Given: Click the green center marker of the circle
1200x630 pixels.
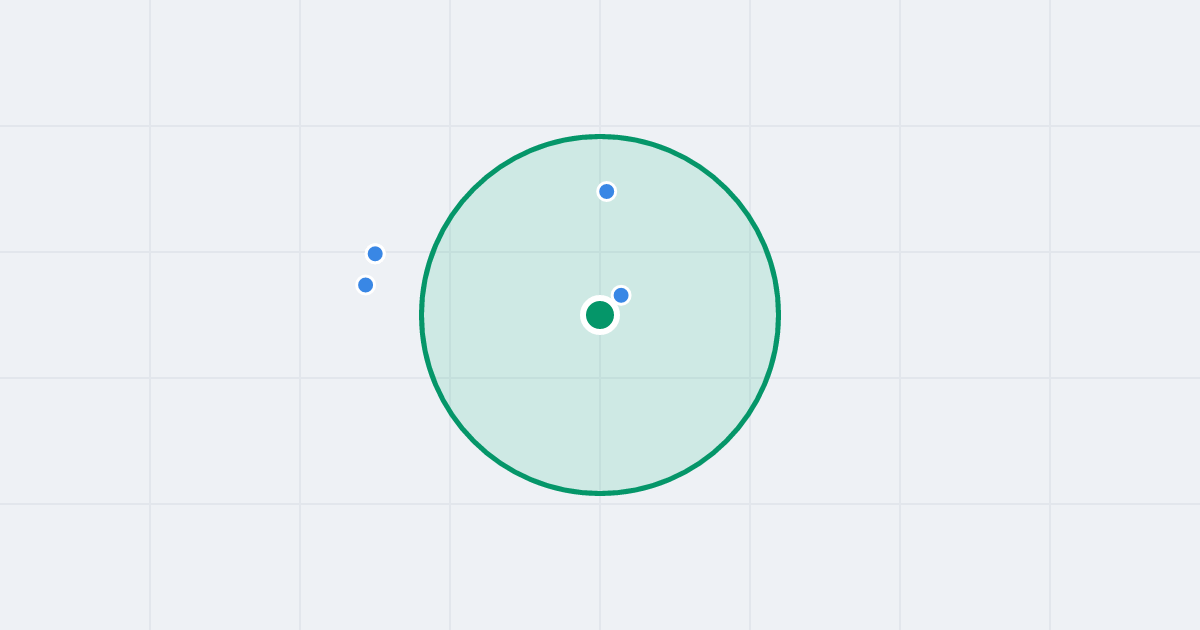Looking at the screenshot, I should pos(600,315).
